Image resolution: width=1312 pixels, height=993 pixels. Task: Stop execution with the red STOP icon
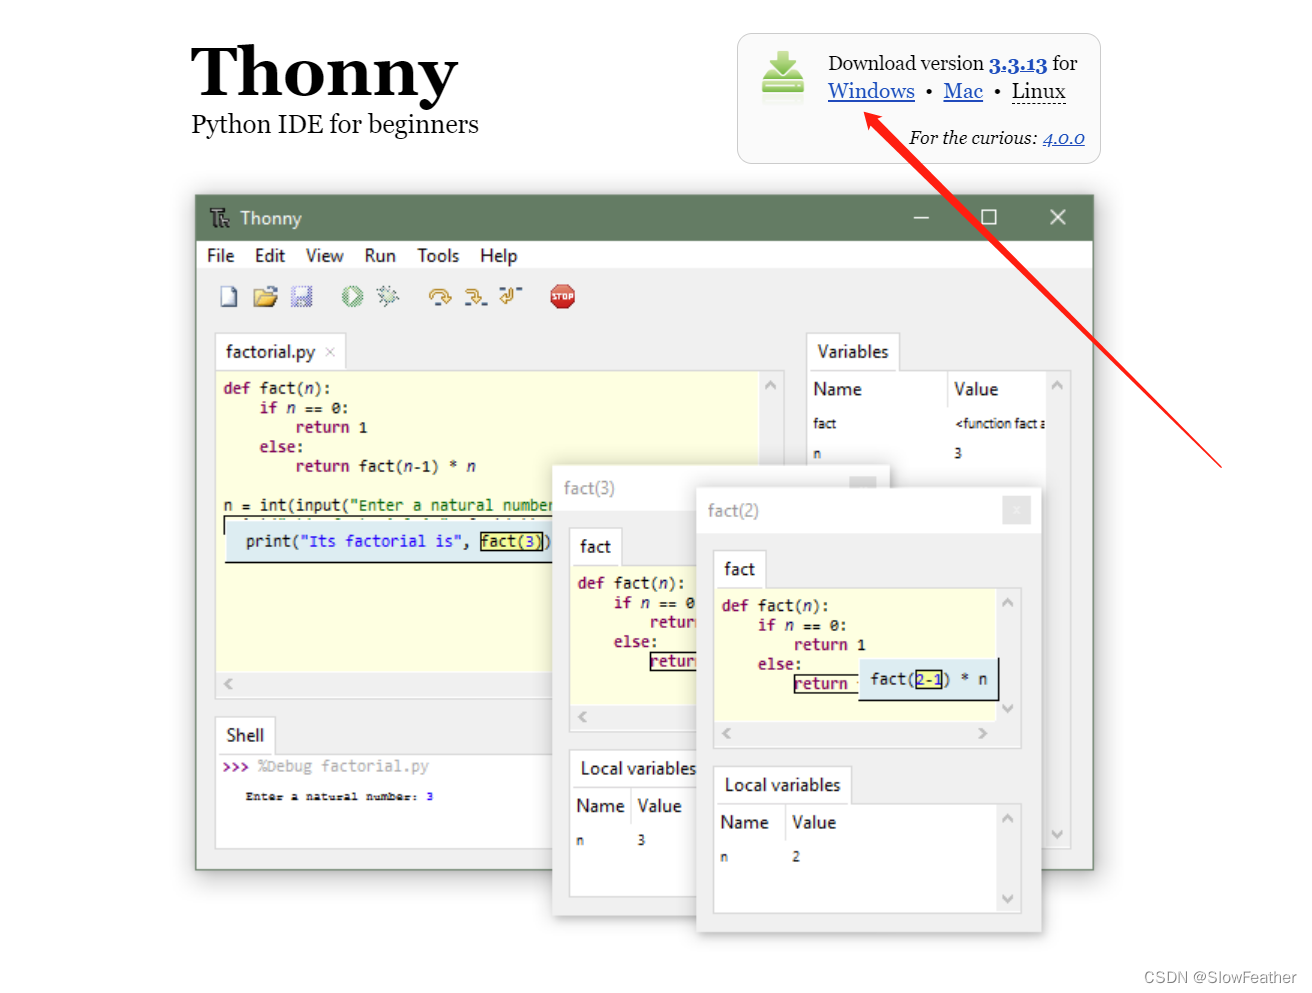click(562, 296)
